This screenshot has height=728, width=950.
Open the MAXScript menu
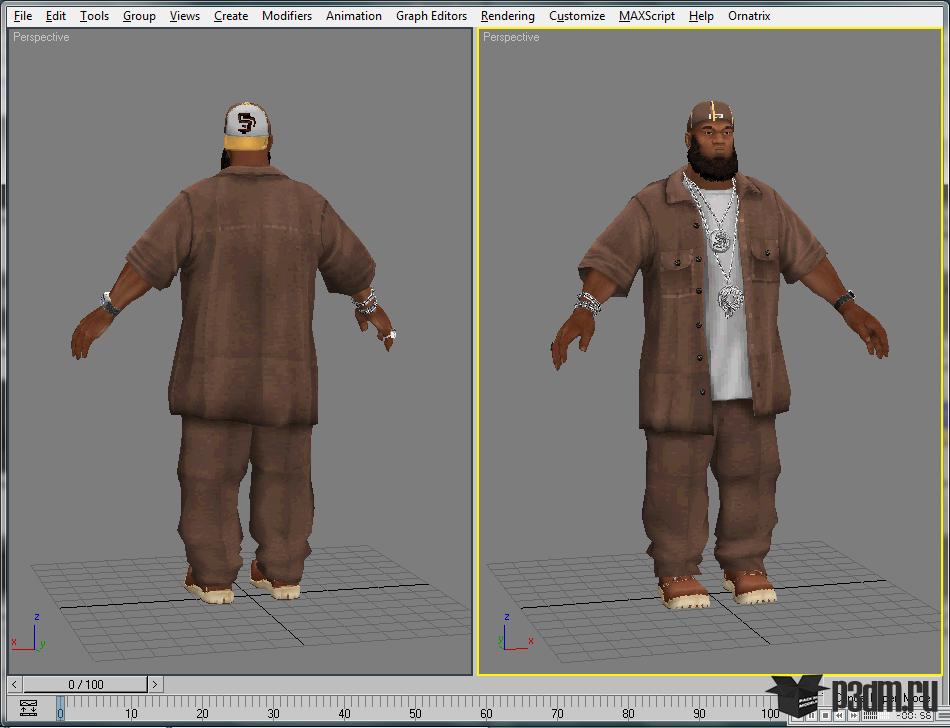pyautogui.click(x=646, y=16)
